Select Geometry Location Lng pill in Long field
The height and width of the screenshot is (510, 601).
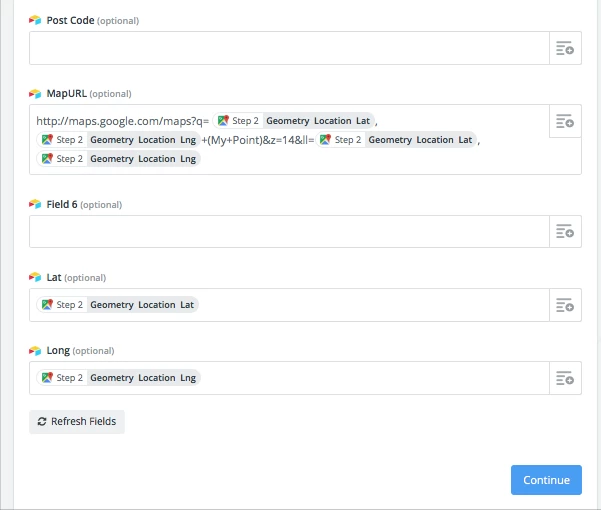tap(118, 377)
